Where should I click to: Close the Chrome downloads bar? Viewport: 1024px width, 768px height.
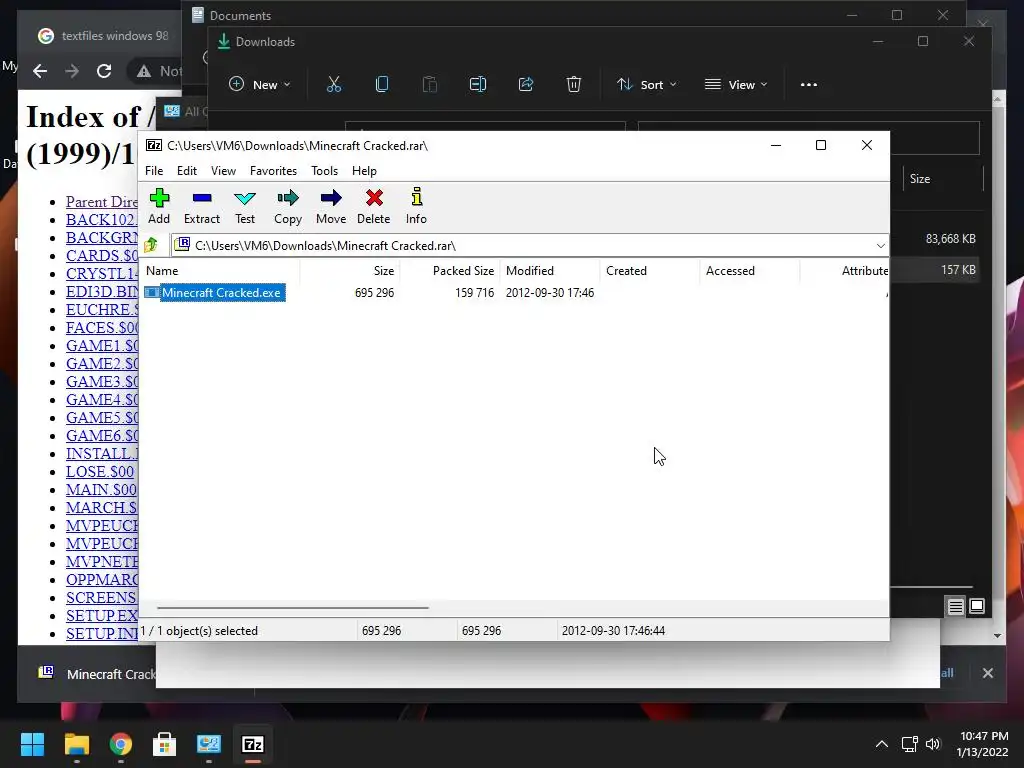(987, 673)
